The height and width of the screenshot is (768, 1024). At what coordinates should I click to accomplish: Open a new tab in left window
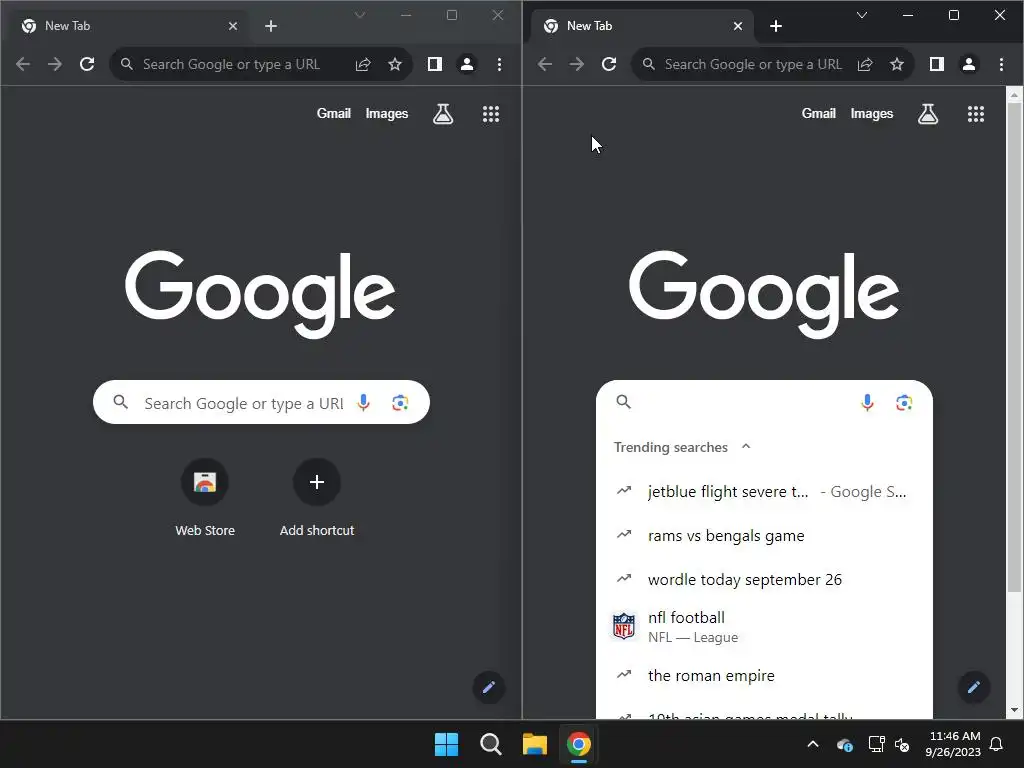tap(271, 26)
